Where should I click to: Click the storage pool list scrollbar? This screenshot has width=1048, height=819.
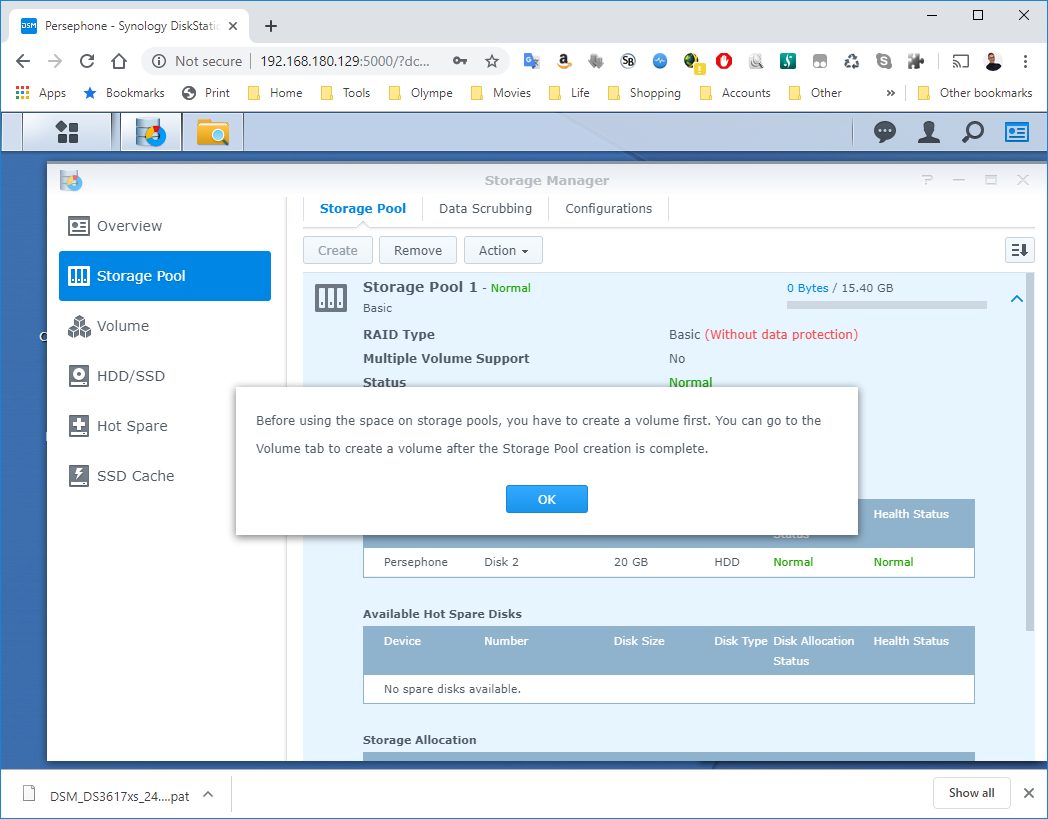(1030, 451)
